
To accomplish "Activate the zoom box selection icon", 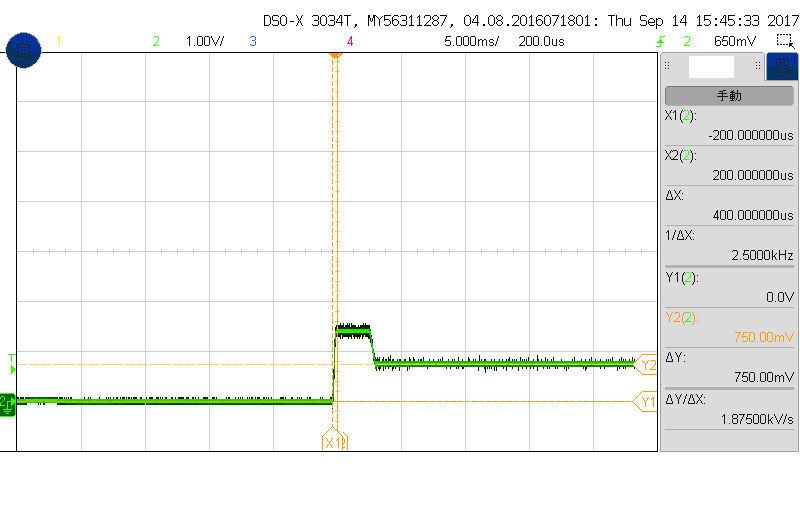I will [x=785, y=41].
